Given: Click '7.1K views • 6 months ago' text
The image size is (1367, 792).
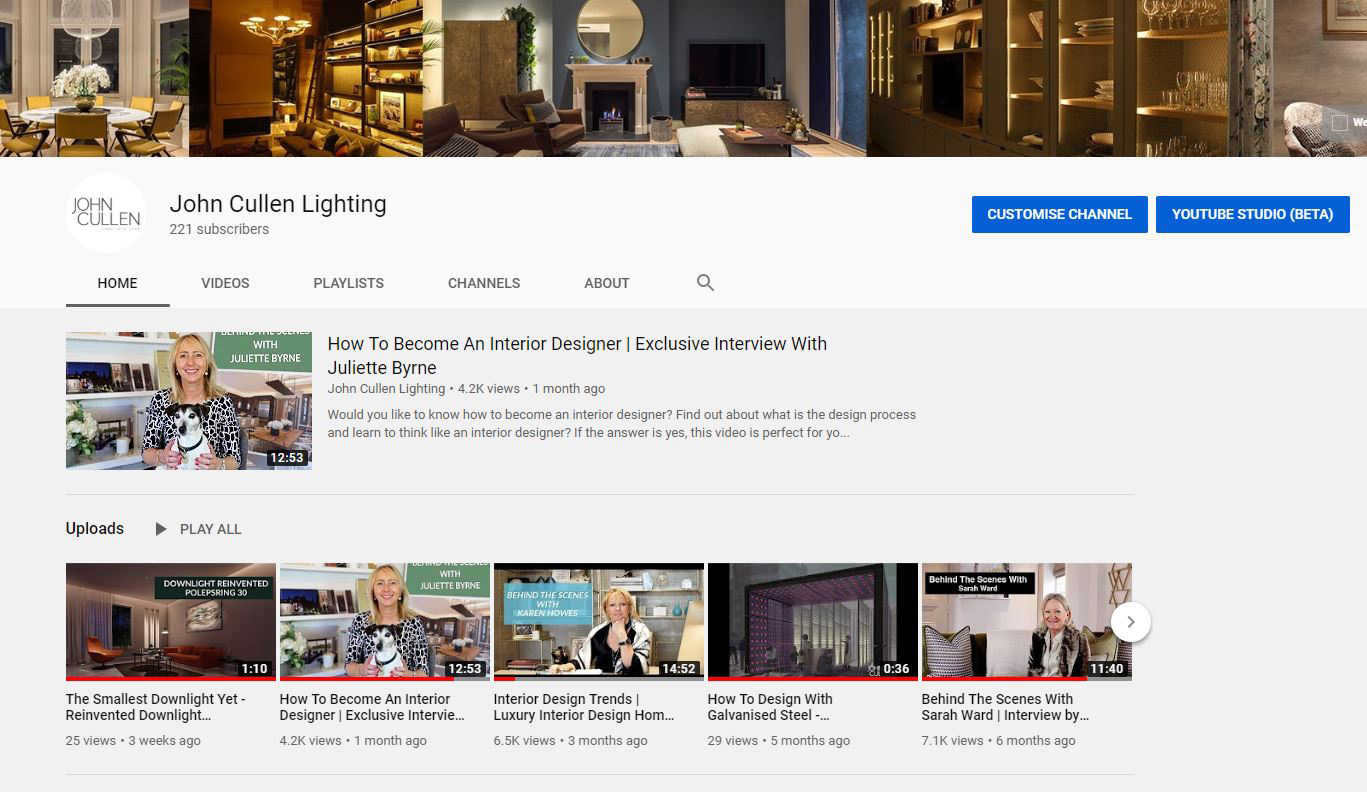Looking at the screenshot, I should [999, 741].
